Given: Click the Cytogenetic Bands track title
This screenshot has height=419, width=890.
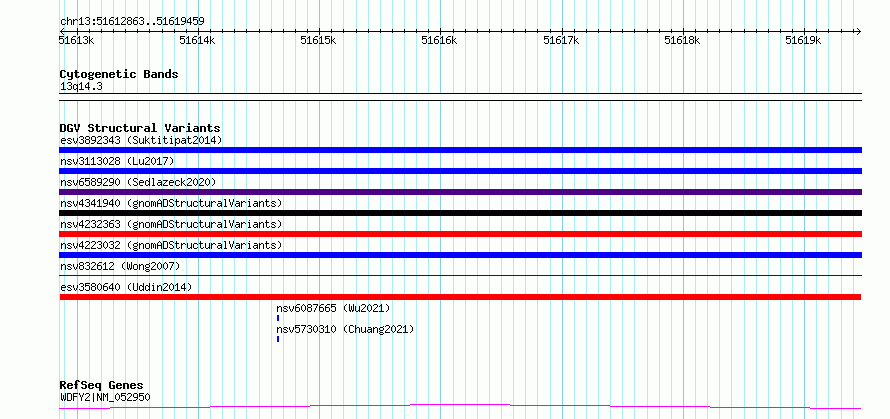Looking at the screenshot, I should tap(119, 74).
